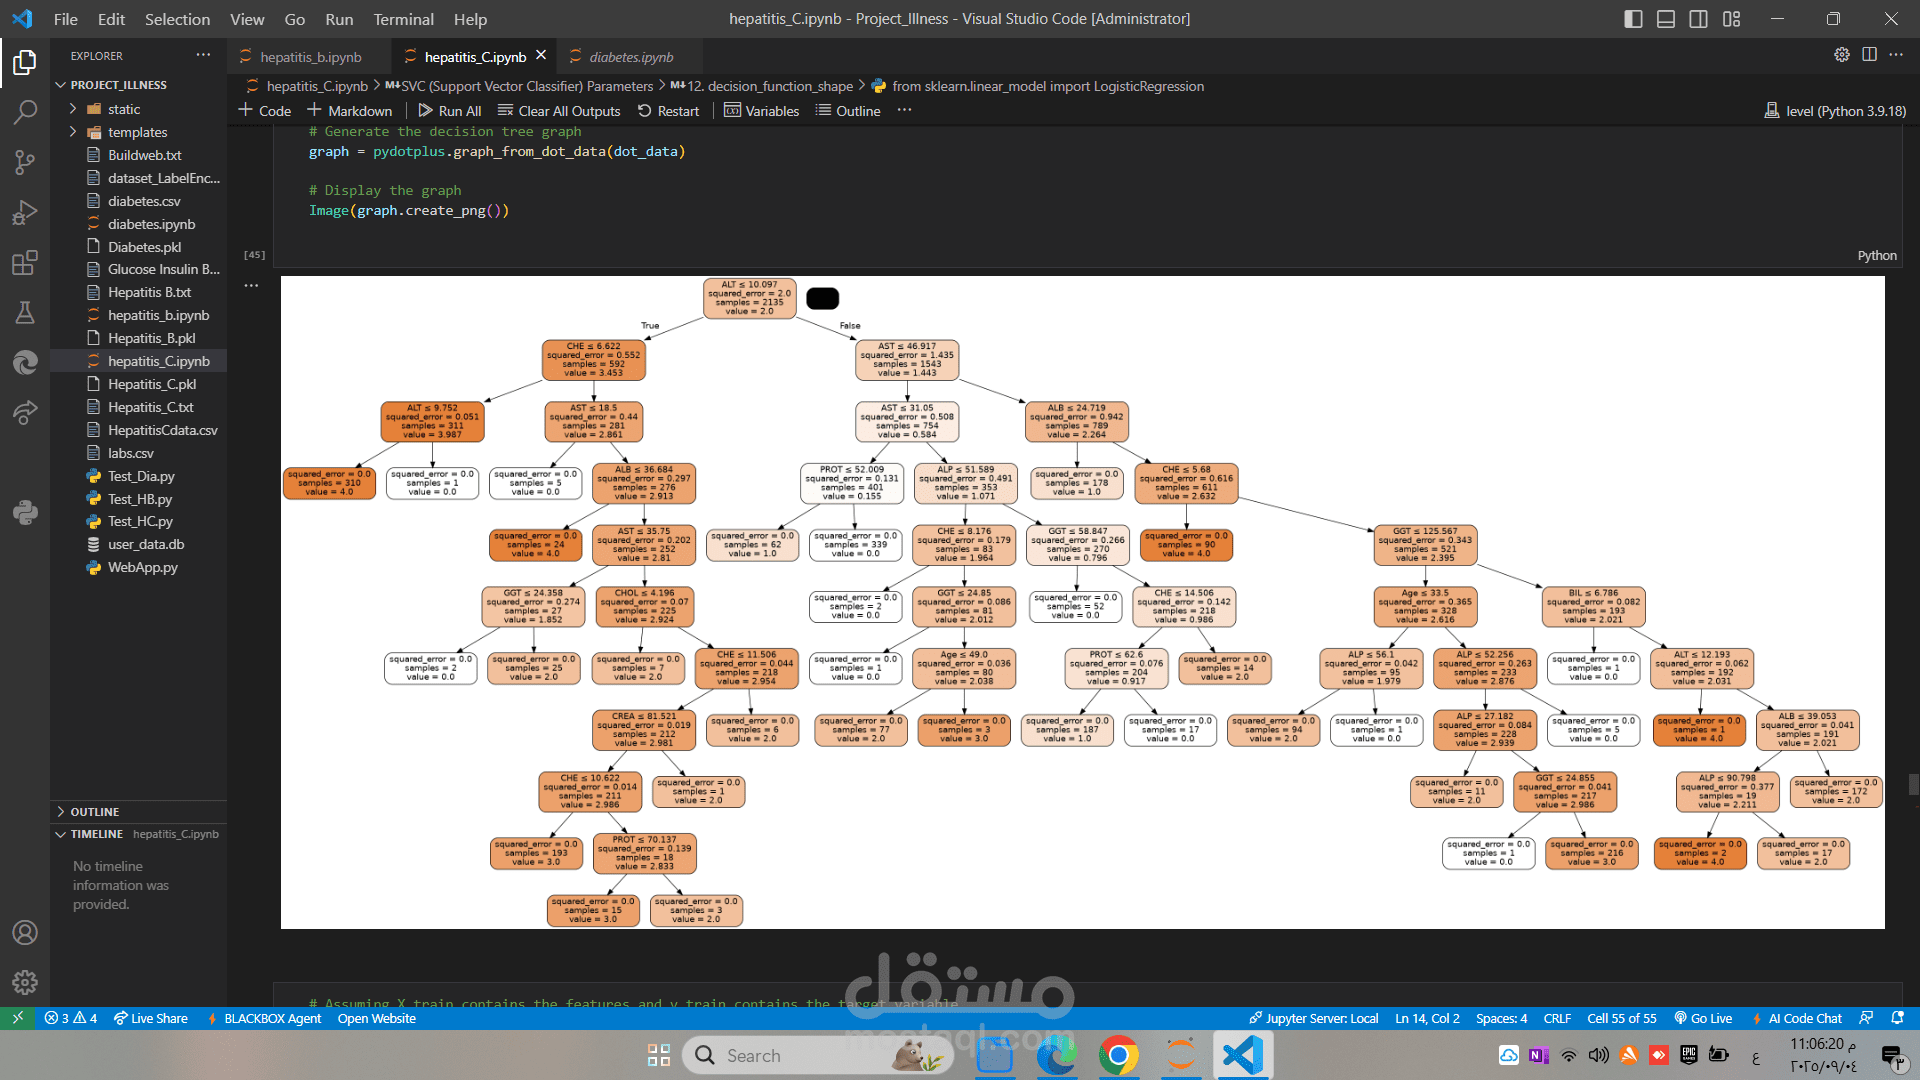Open Hepatitis_C.pkl file in explorer

[x=152, y=384]
